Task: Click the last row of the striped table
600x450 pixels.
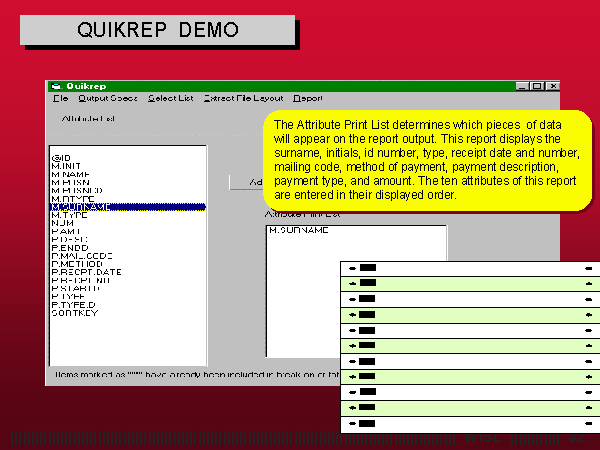Action: pyautogui.click(x=469, y=424)
